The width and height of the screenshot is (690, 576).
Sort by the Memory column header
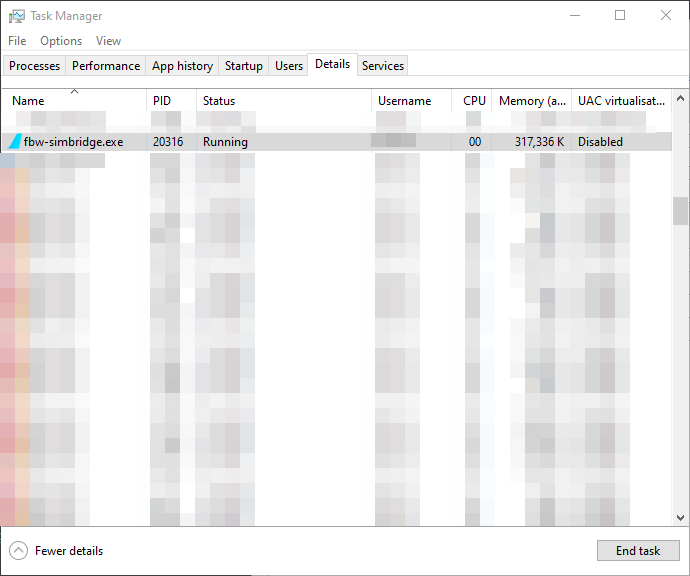pos(534,101)
